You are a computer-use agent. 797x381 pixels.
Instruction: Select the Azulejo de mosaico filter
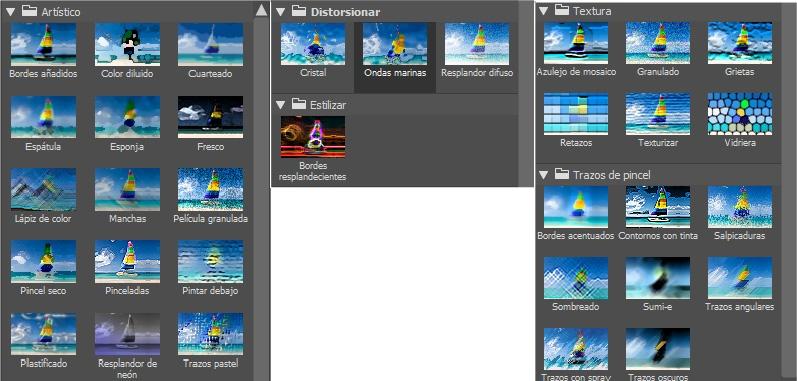pyautogui.click(x=576, y=43)
